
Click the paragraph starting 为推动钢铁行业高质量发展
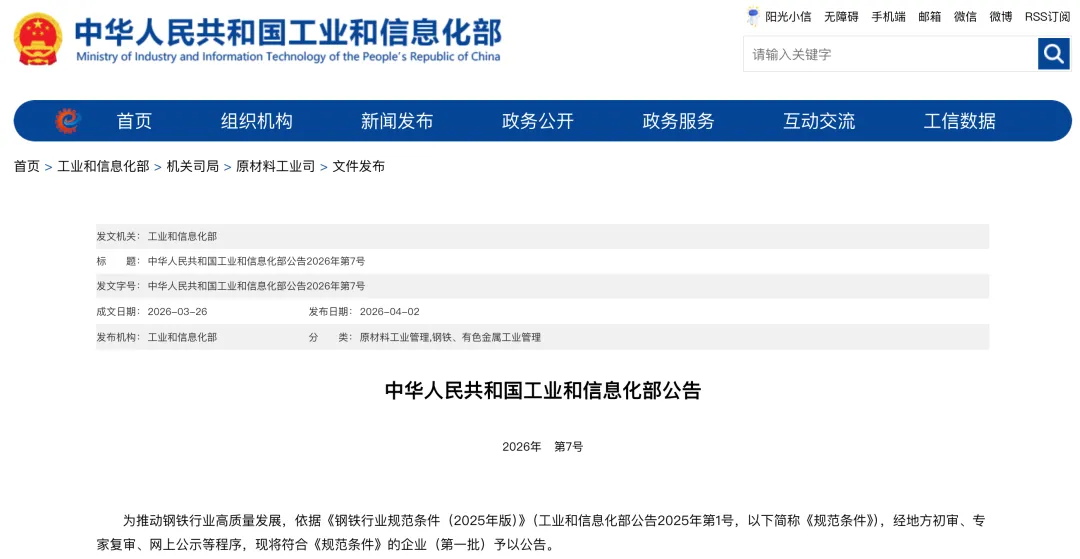(541, 533)
